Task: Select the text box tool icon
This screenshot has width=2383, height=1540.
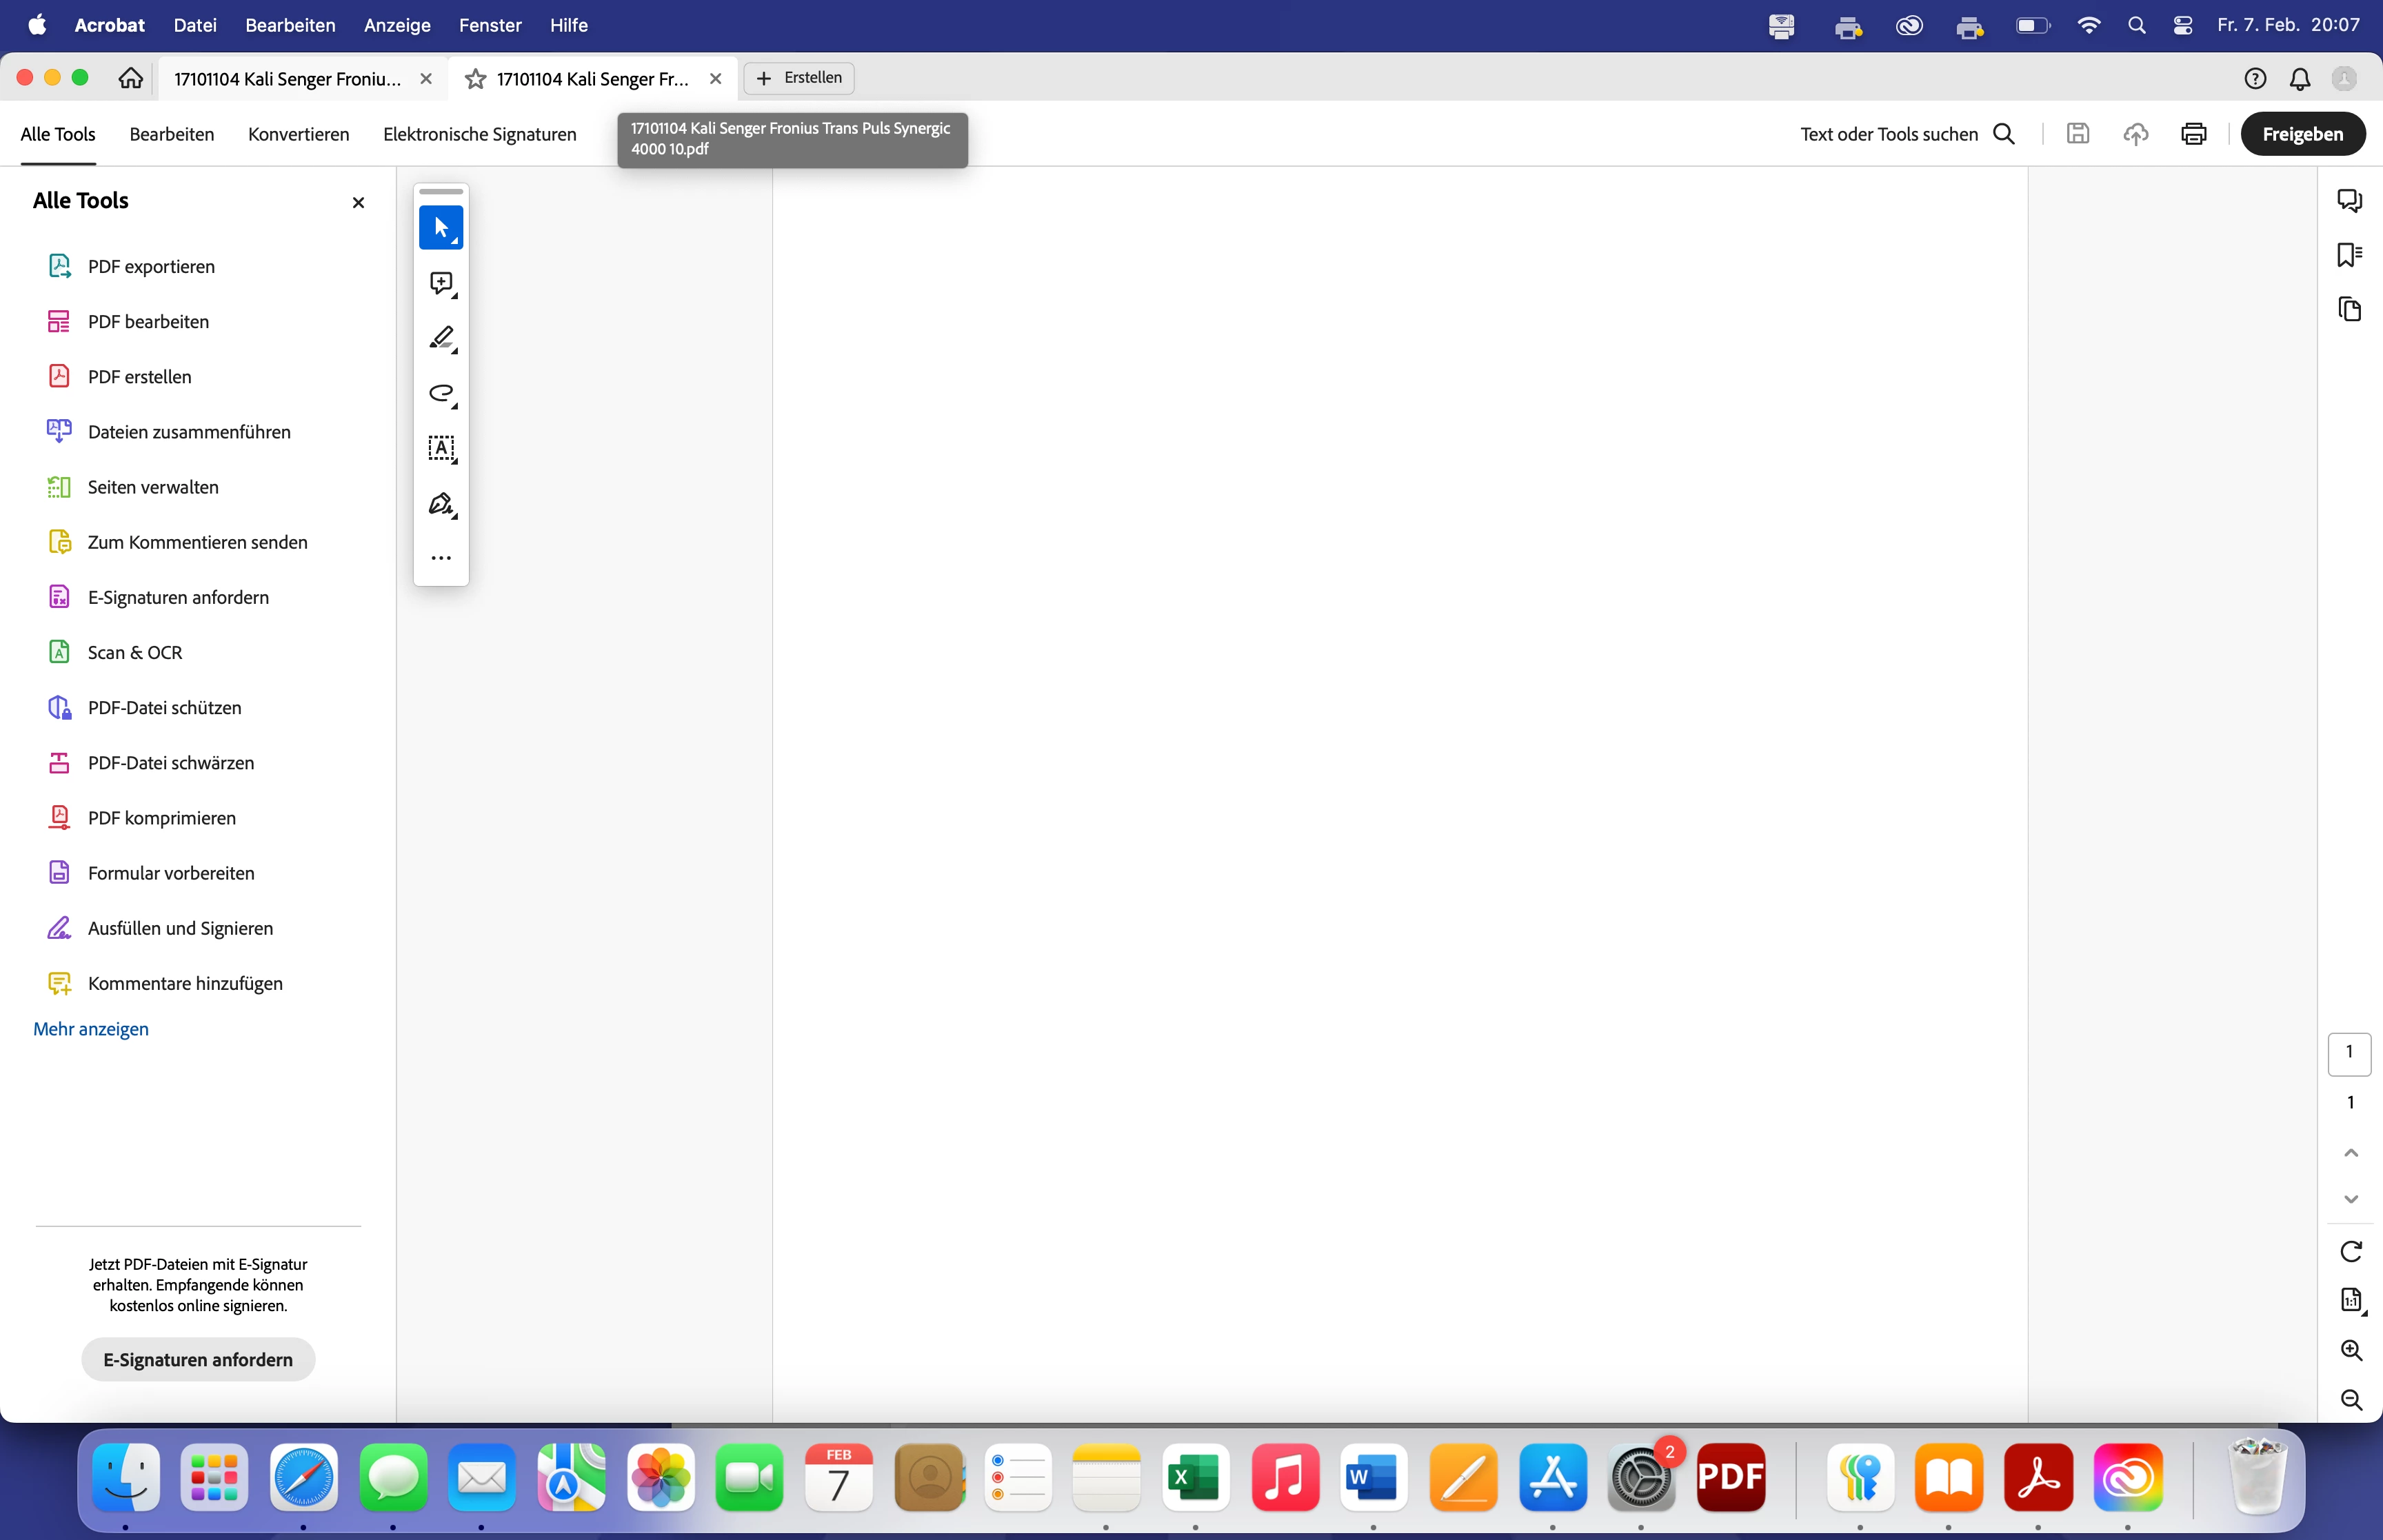Action: (441, 448)
